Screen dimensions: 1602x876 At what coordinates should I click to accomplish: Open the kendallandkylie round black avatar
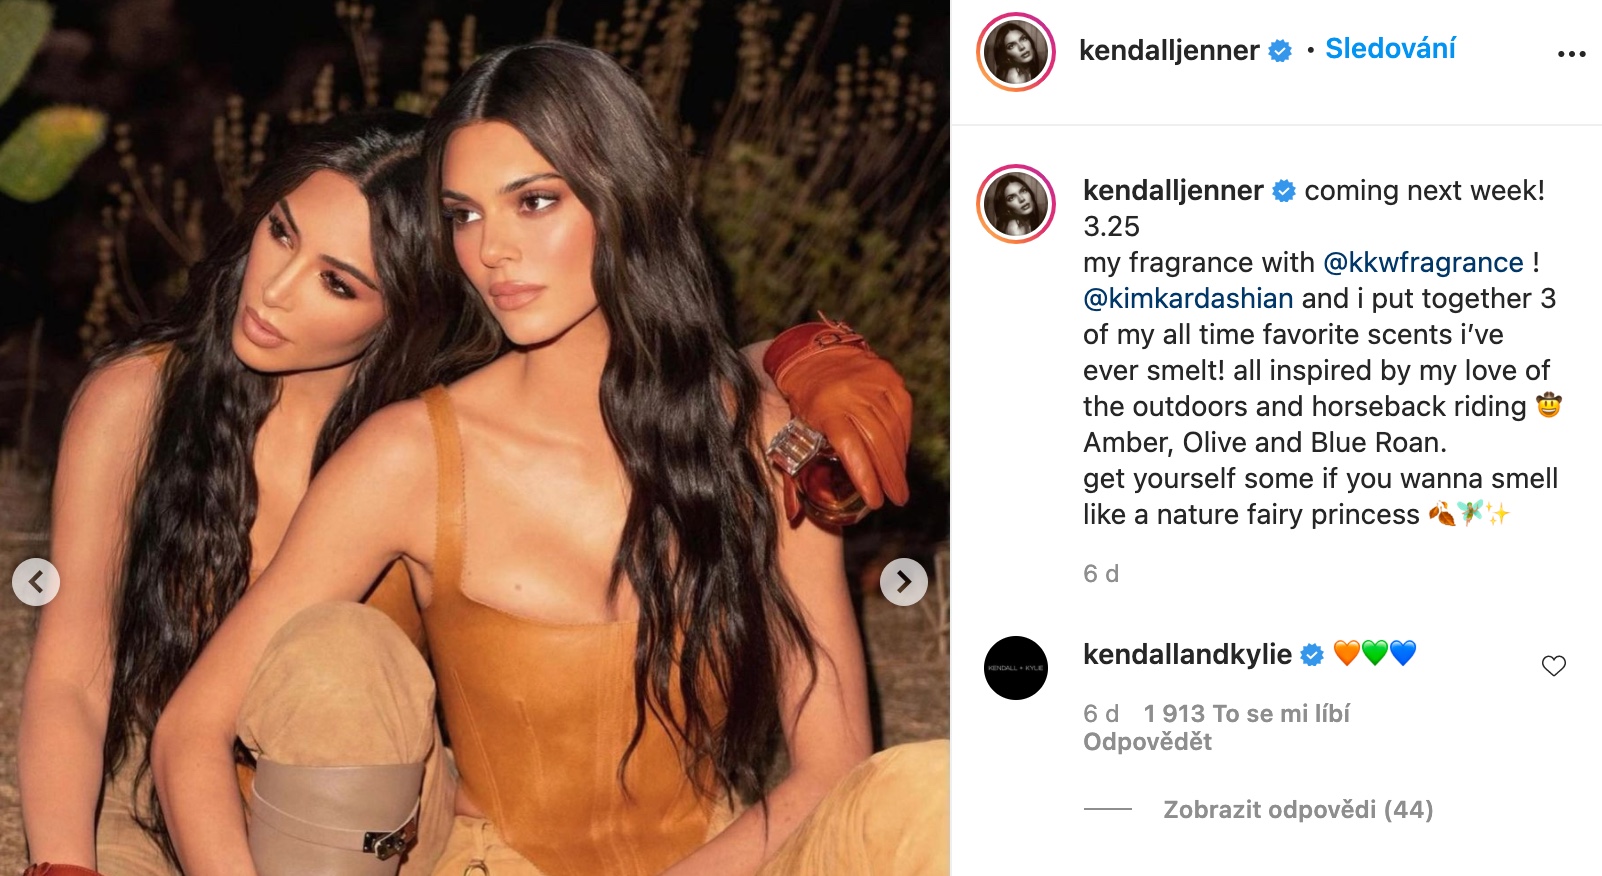[1016, 668]
